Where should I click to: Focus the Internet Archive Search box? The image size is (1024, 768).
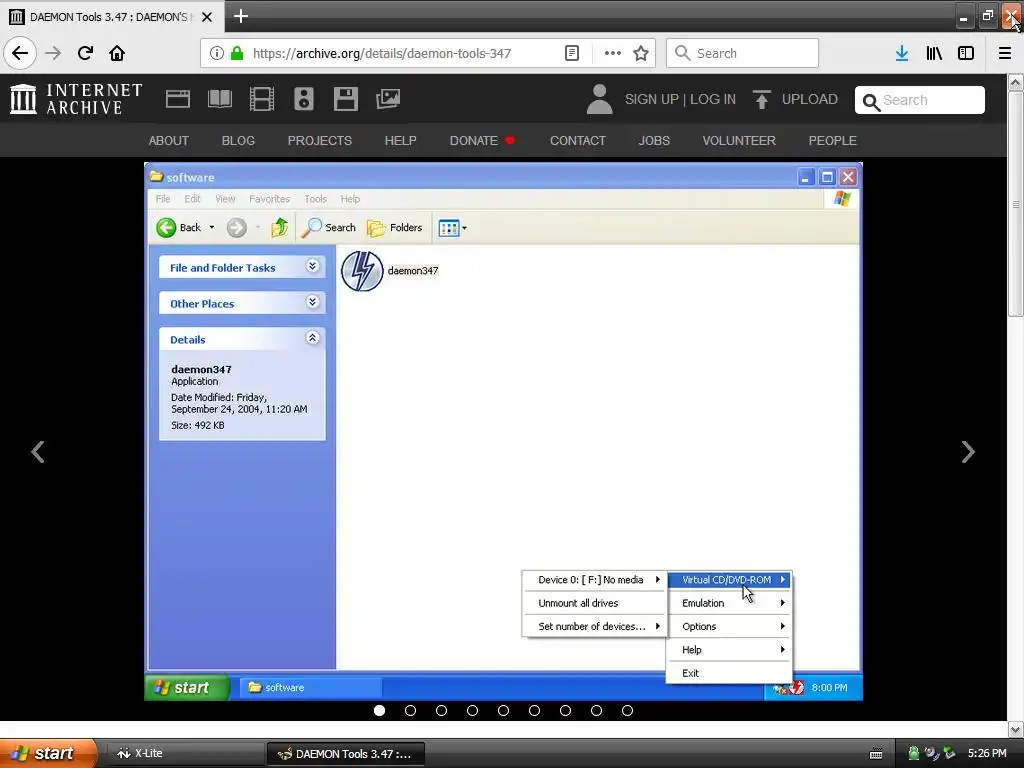coord(920,100)
